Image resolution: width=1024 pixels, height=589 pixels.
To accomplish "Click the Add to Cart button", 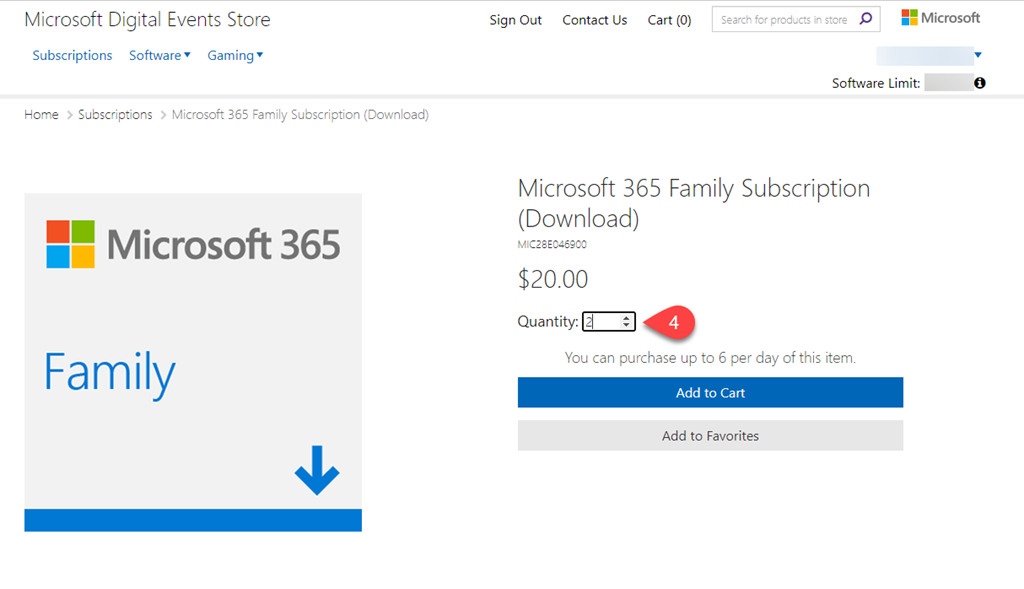I will (x=711, y=392).
